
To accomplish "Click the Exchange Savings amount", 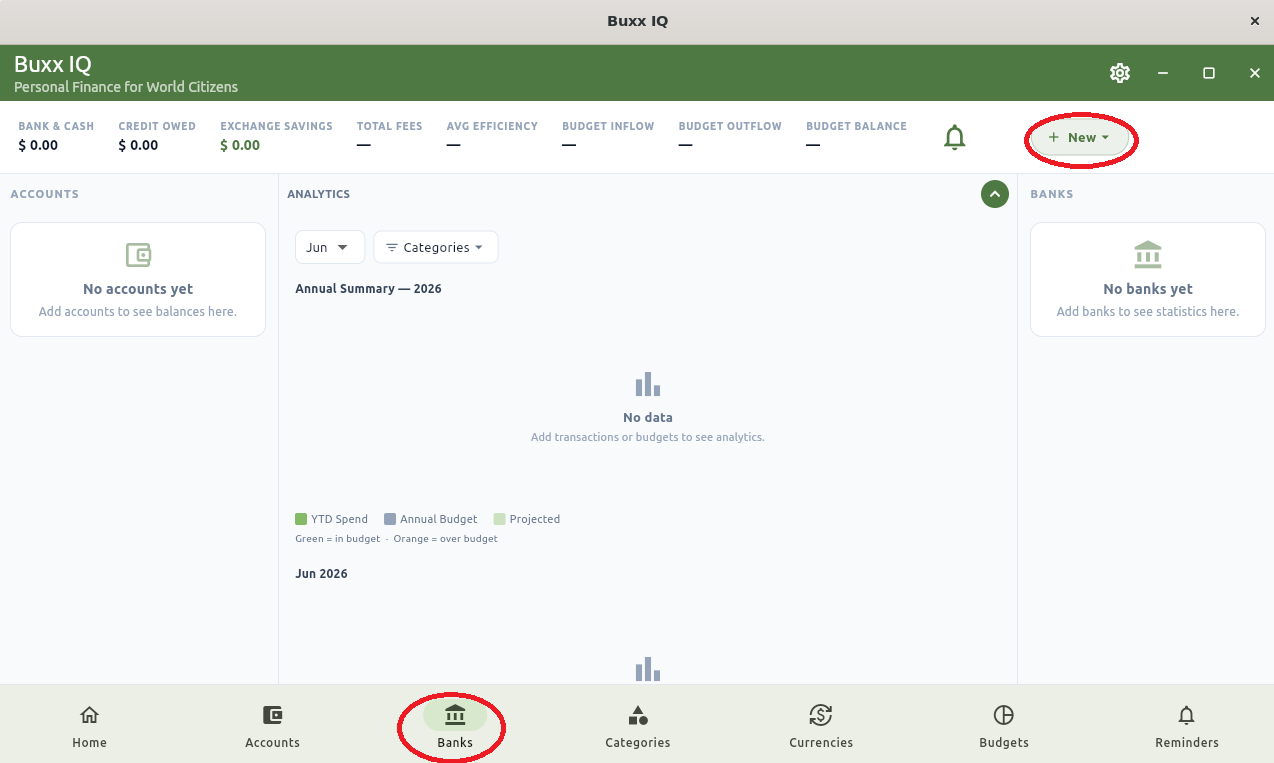I will [240, 145].
